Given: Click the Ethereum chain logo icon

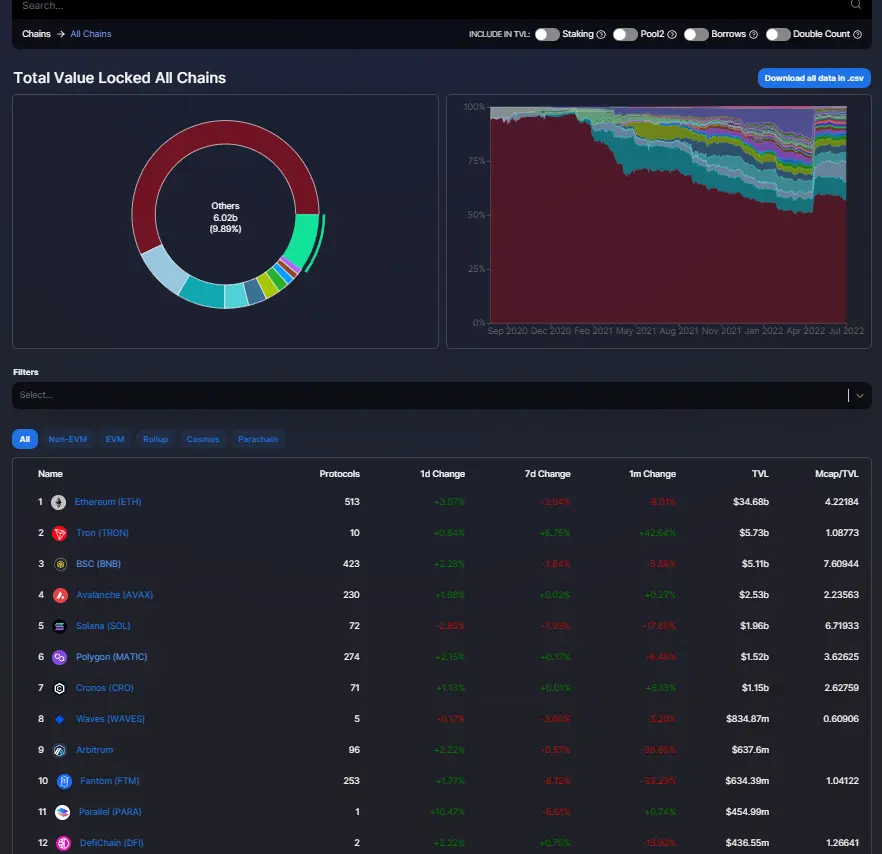Looking at the screenshot, I should click(x=58, y=502).
